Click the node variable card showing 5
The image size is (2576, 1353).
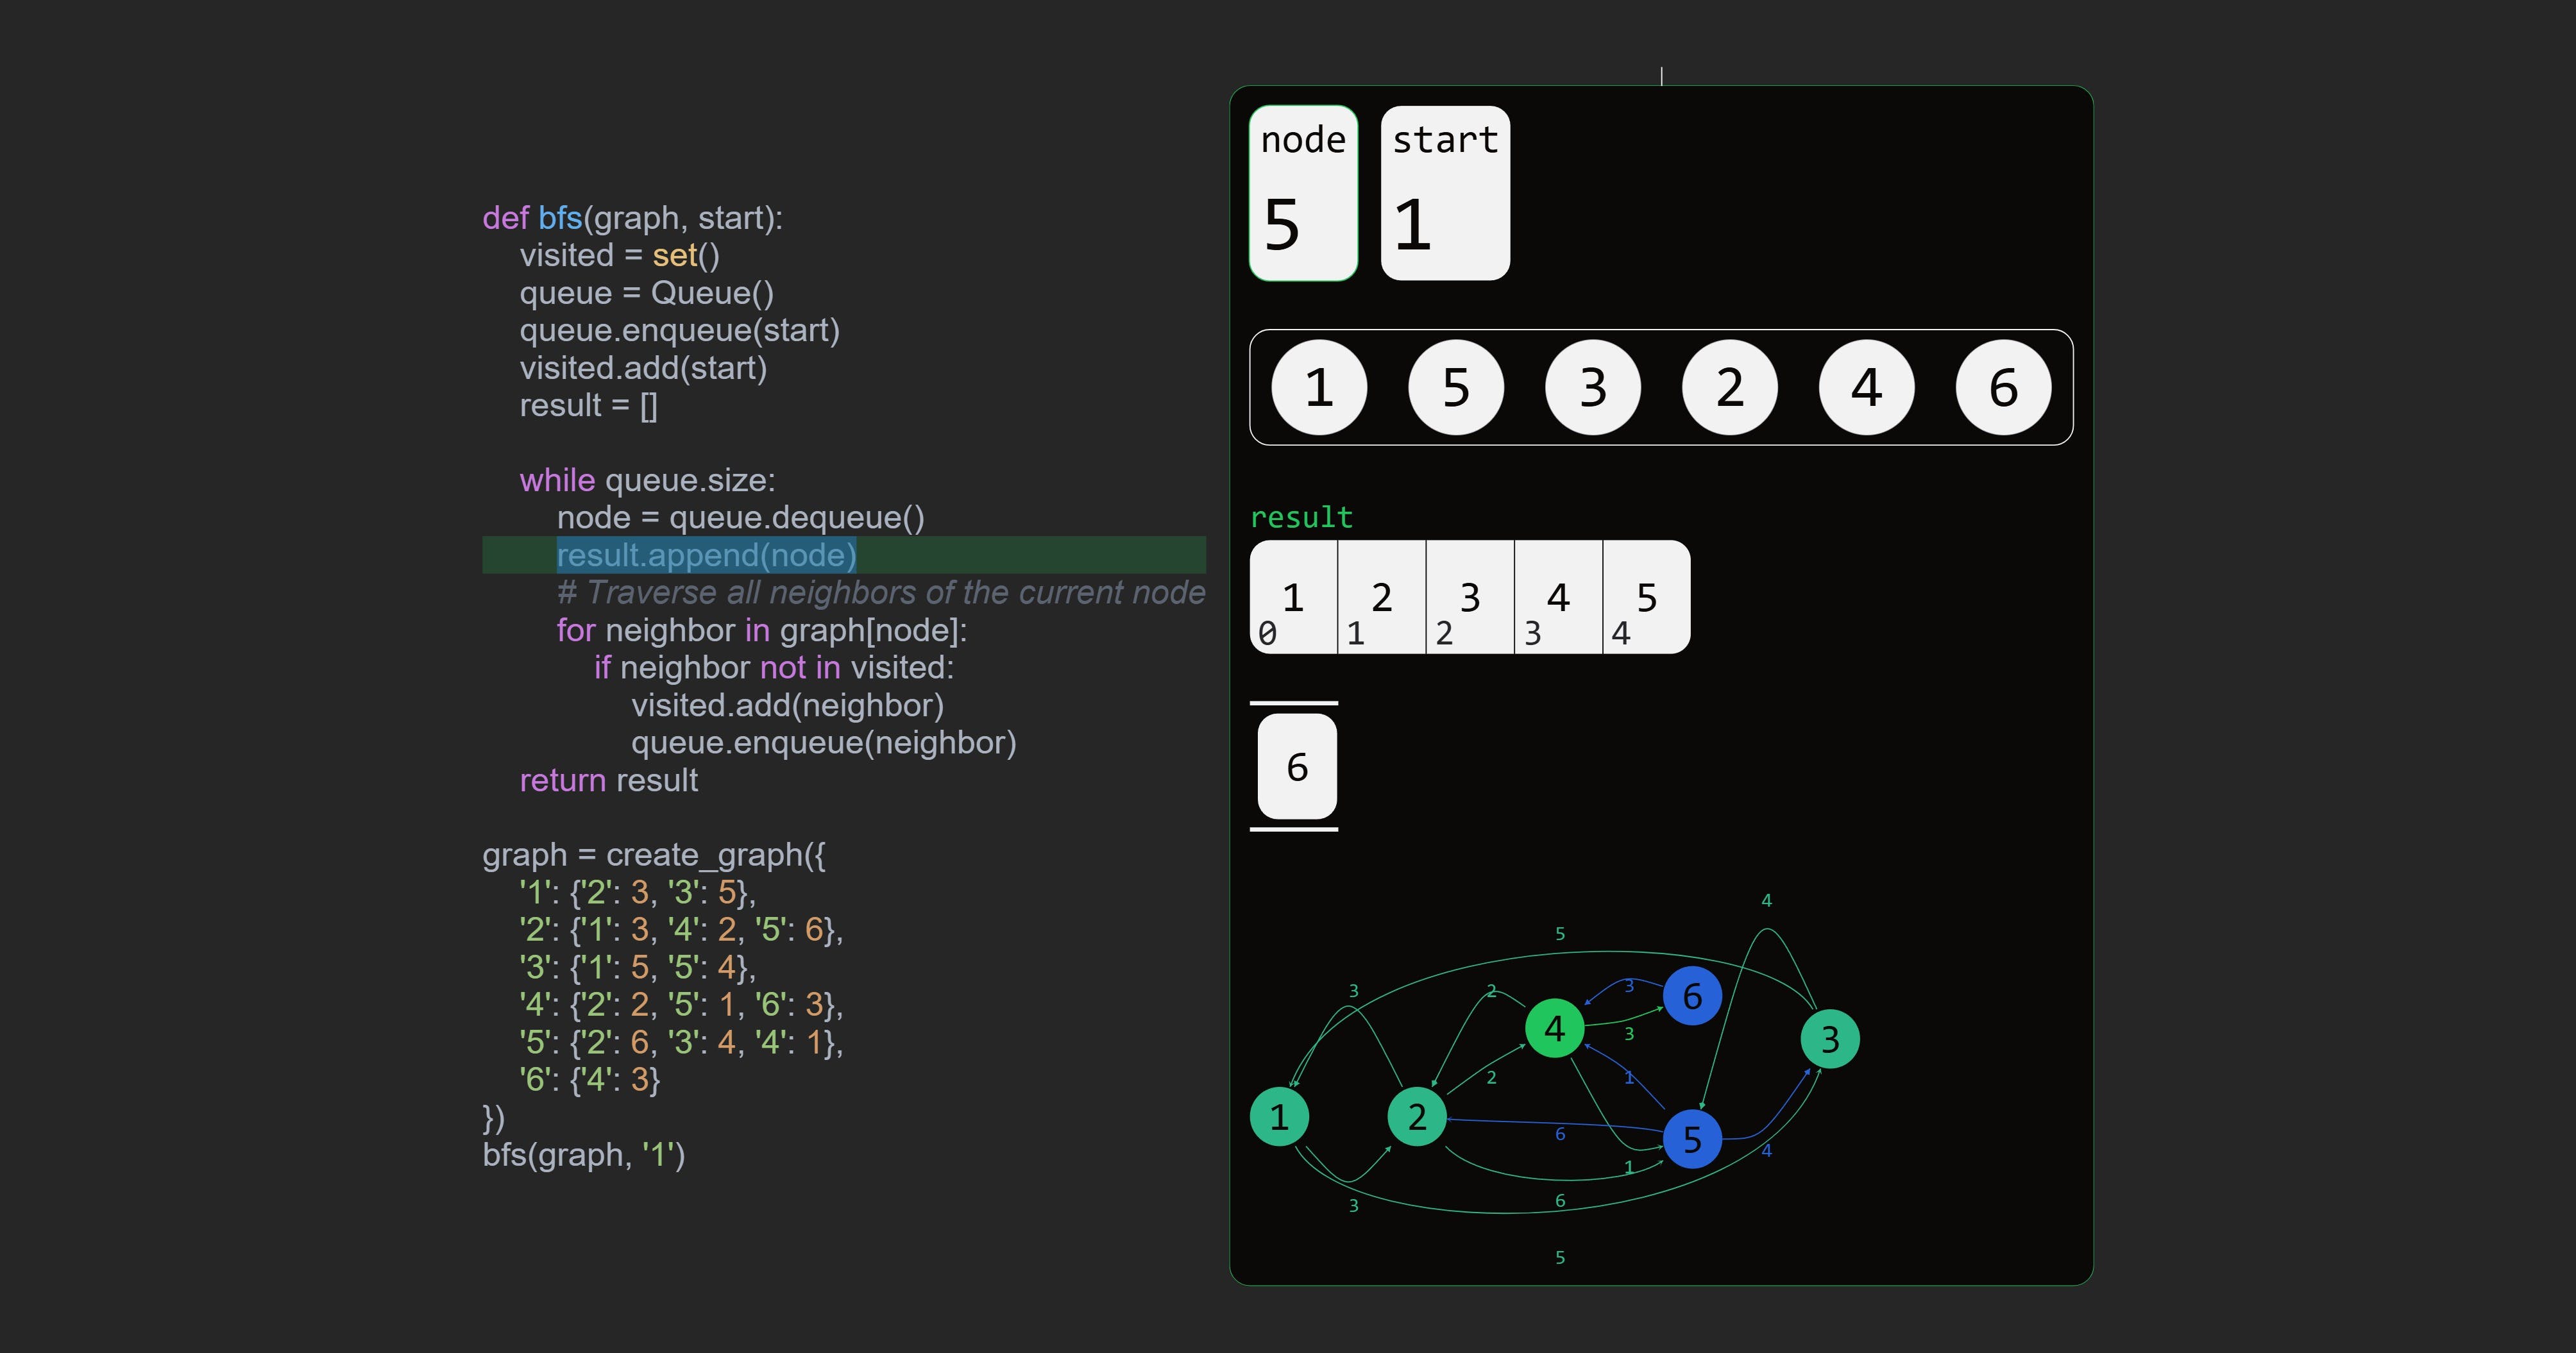pos(1303,193)
